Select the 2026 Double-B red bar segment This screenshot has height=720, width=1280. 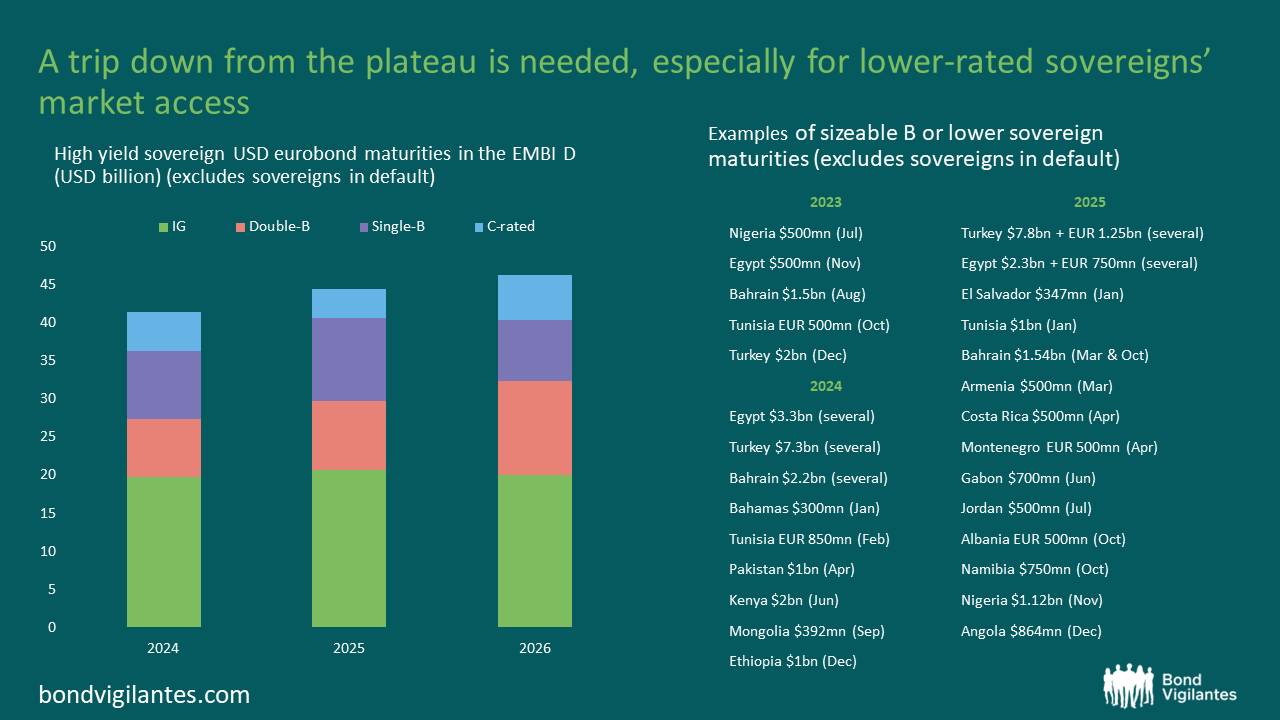[535, 428]
